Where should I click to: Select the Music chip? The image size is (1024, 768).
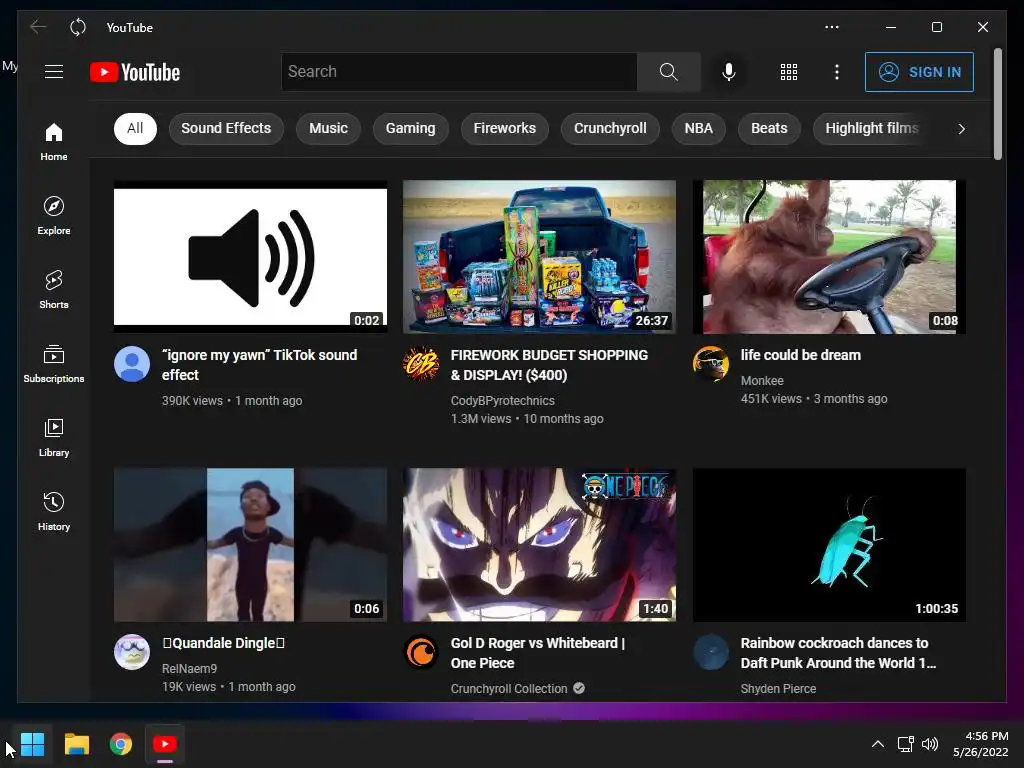pyautogui.click(x=328, y=129)
